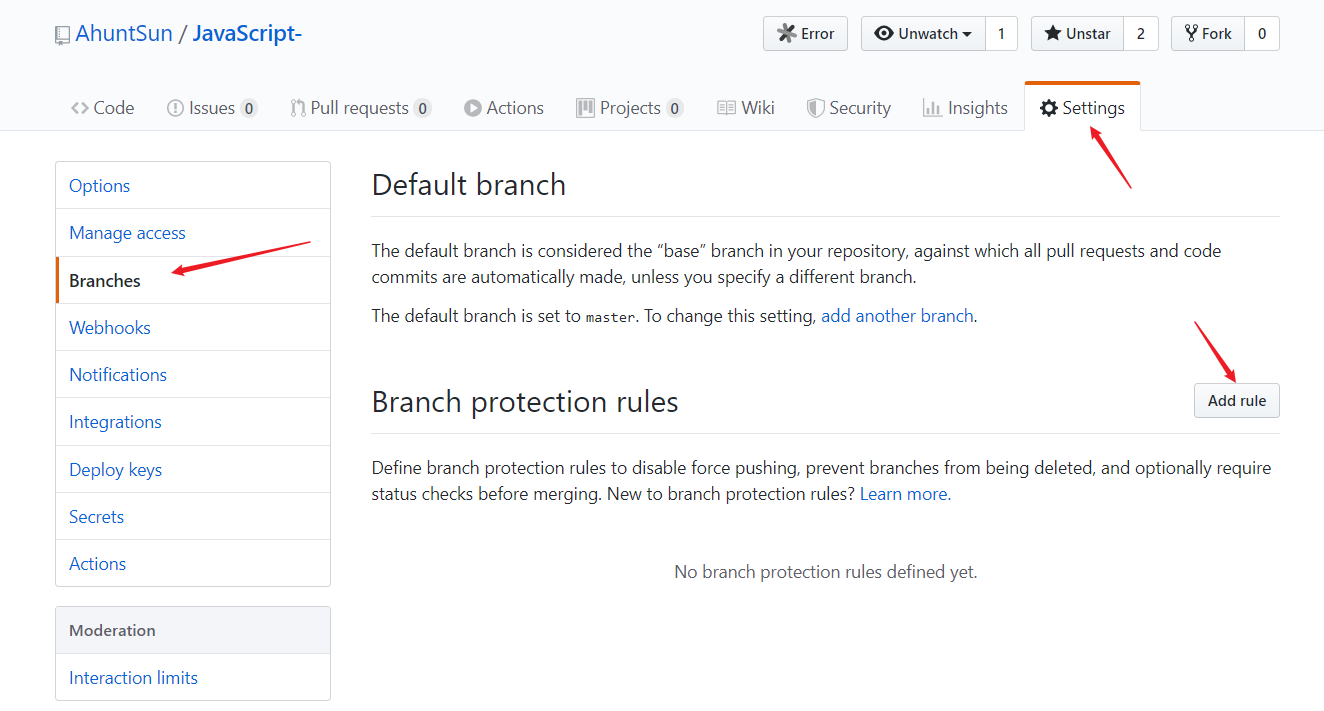Click the Code tab brackets icon
1324x711 pixels.
coord(80,108)
